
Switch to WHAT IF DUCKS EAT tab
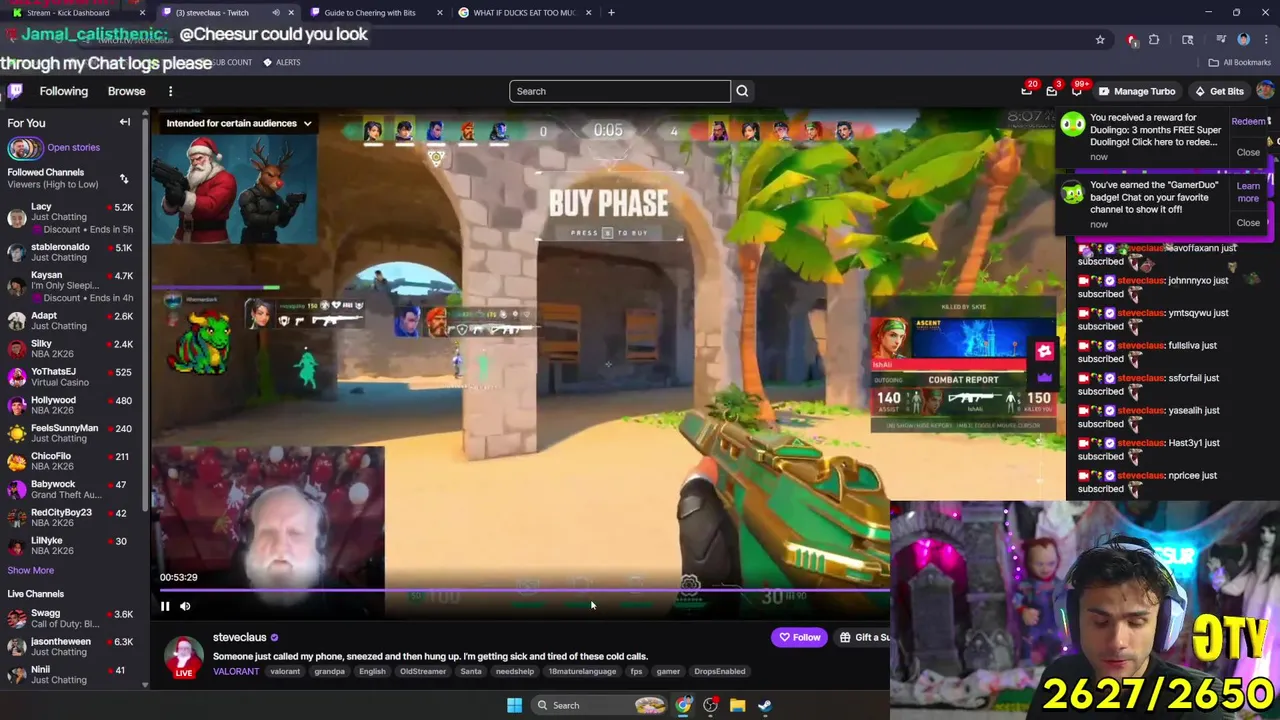[524, 13]
